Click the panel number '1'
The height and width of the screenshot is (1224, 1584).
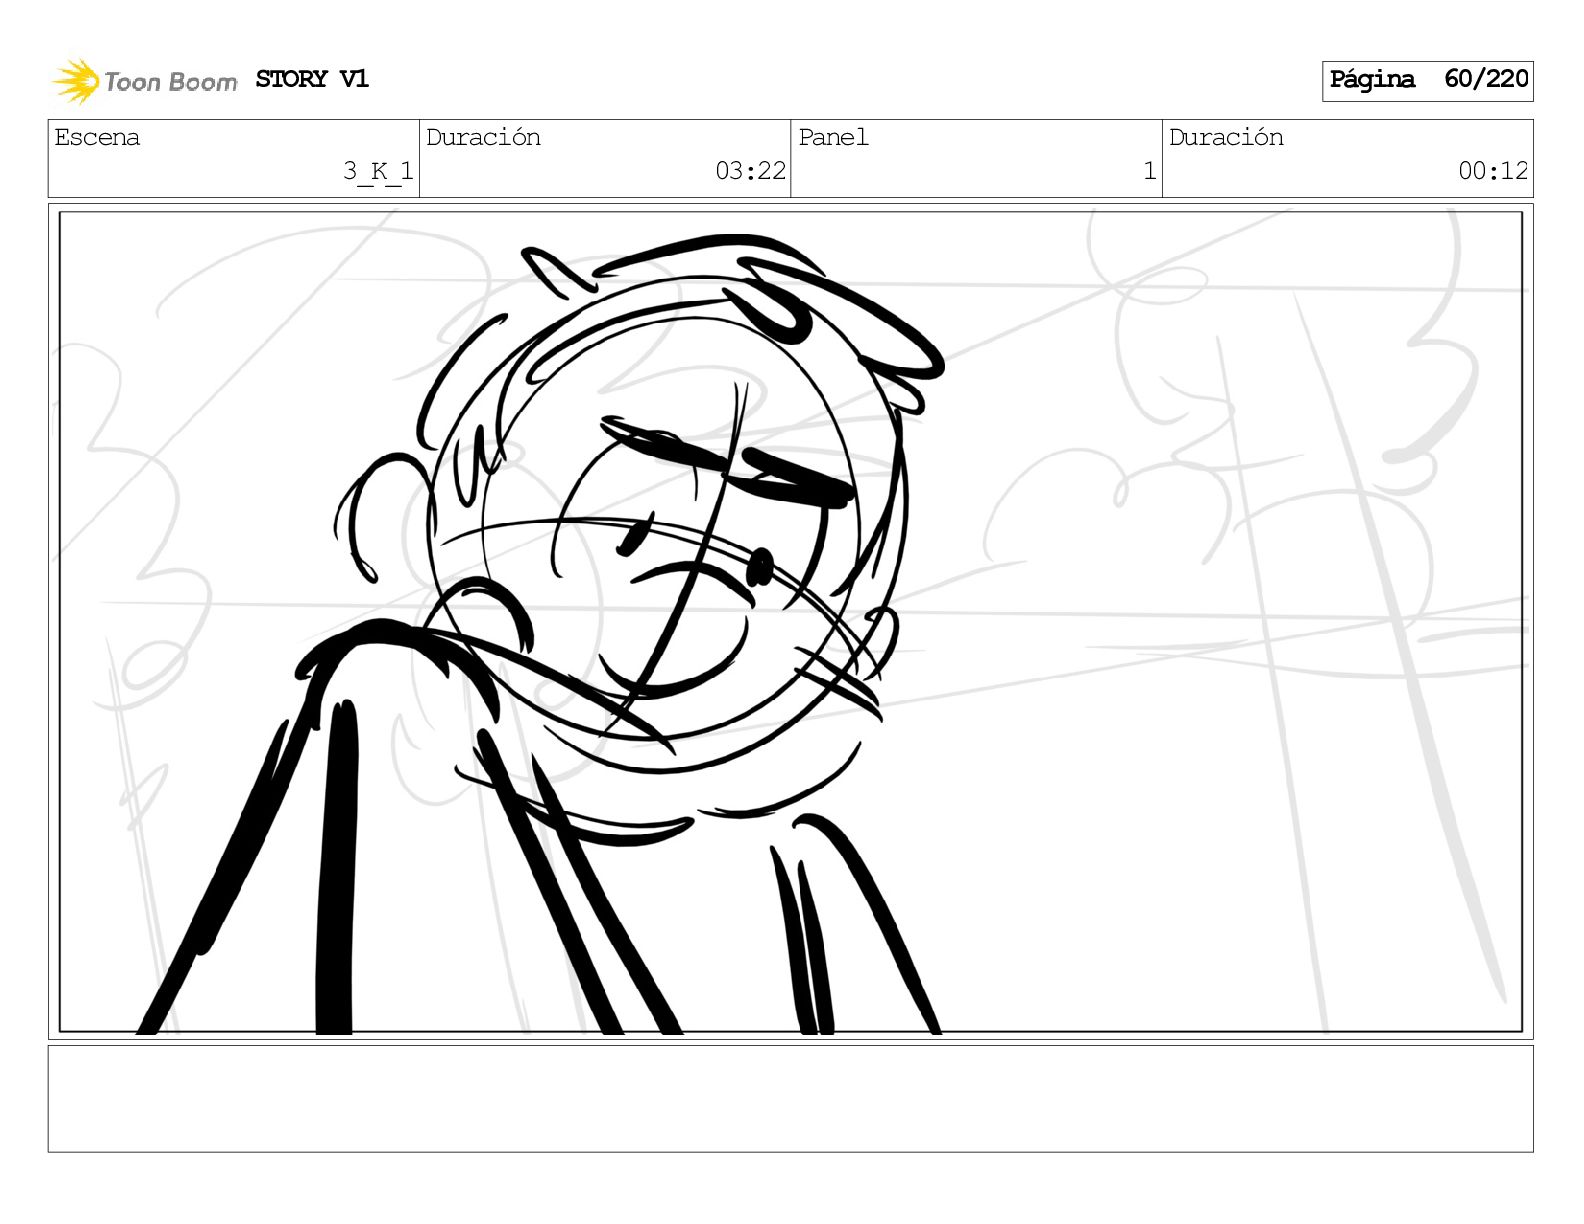(1149, 171)
